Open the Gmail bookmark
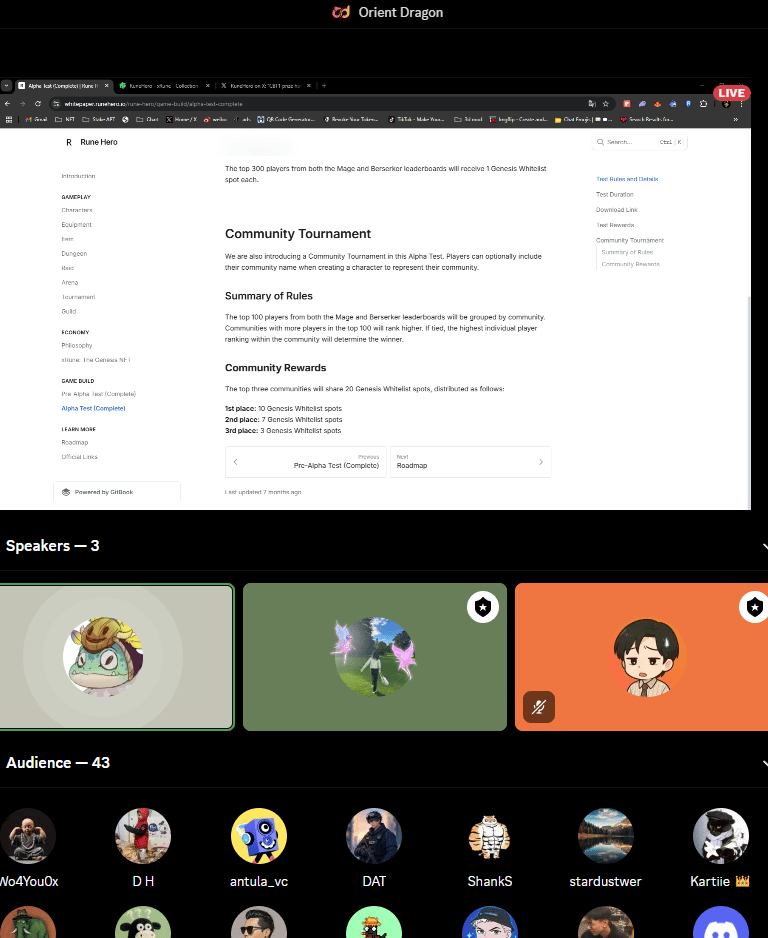This screenshot has width=768, height=938. click(36, 119)
